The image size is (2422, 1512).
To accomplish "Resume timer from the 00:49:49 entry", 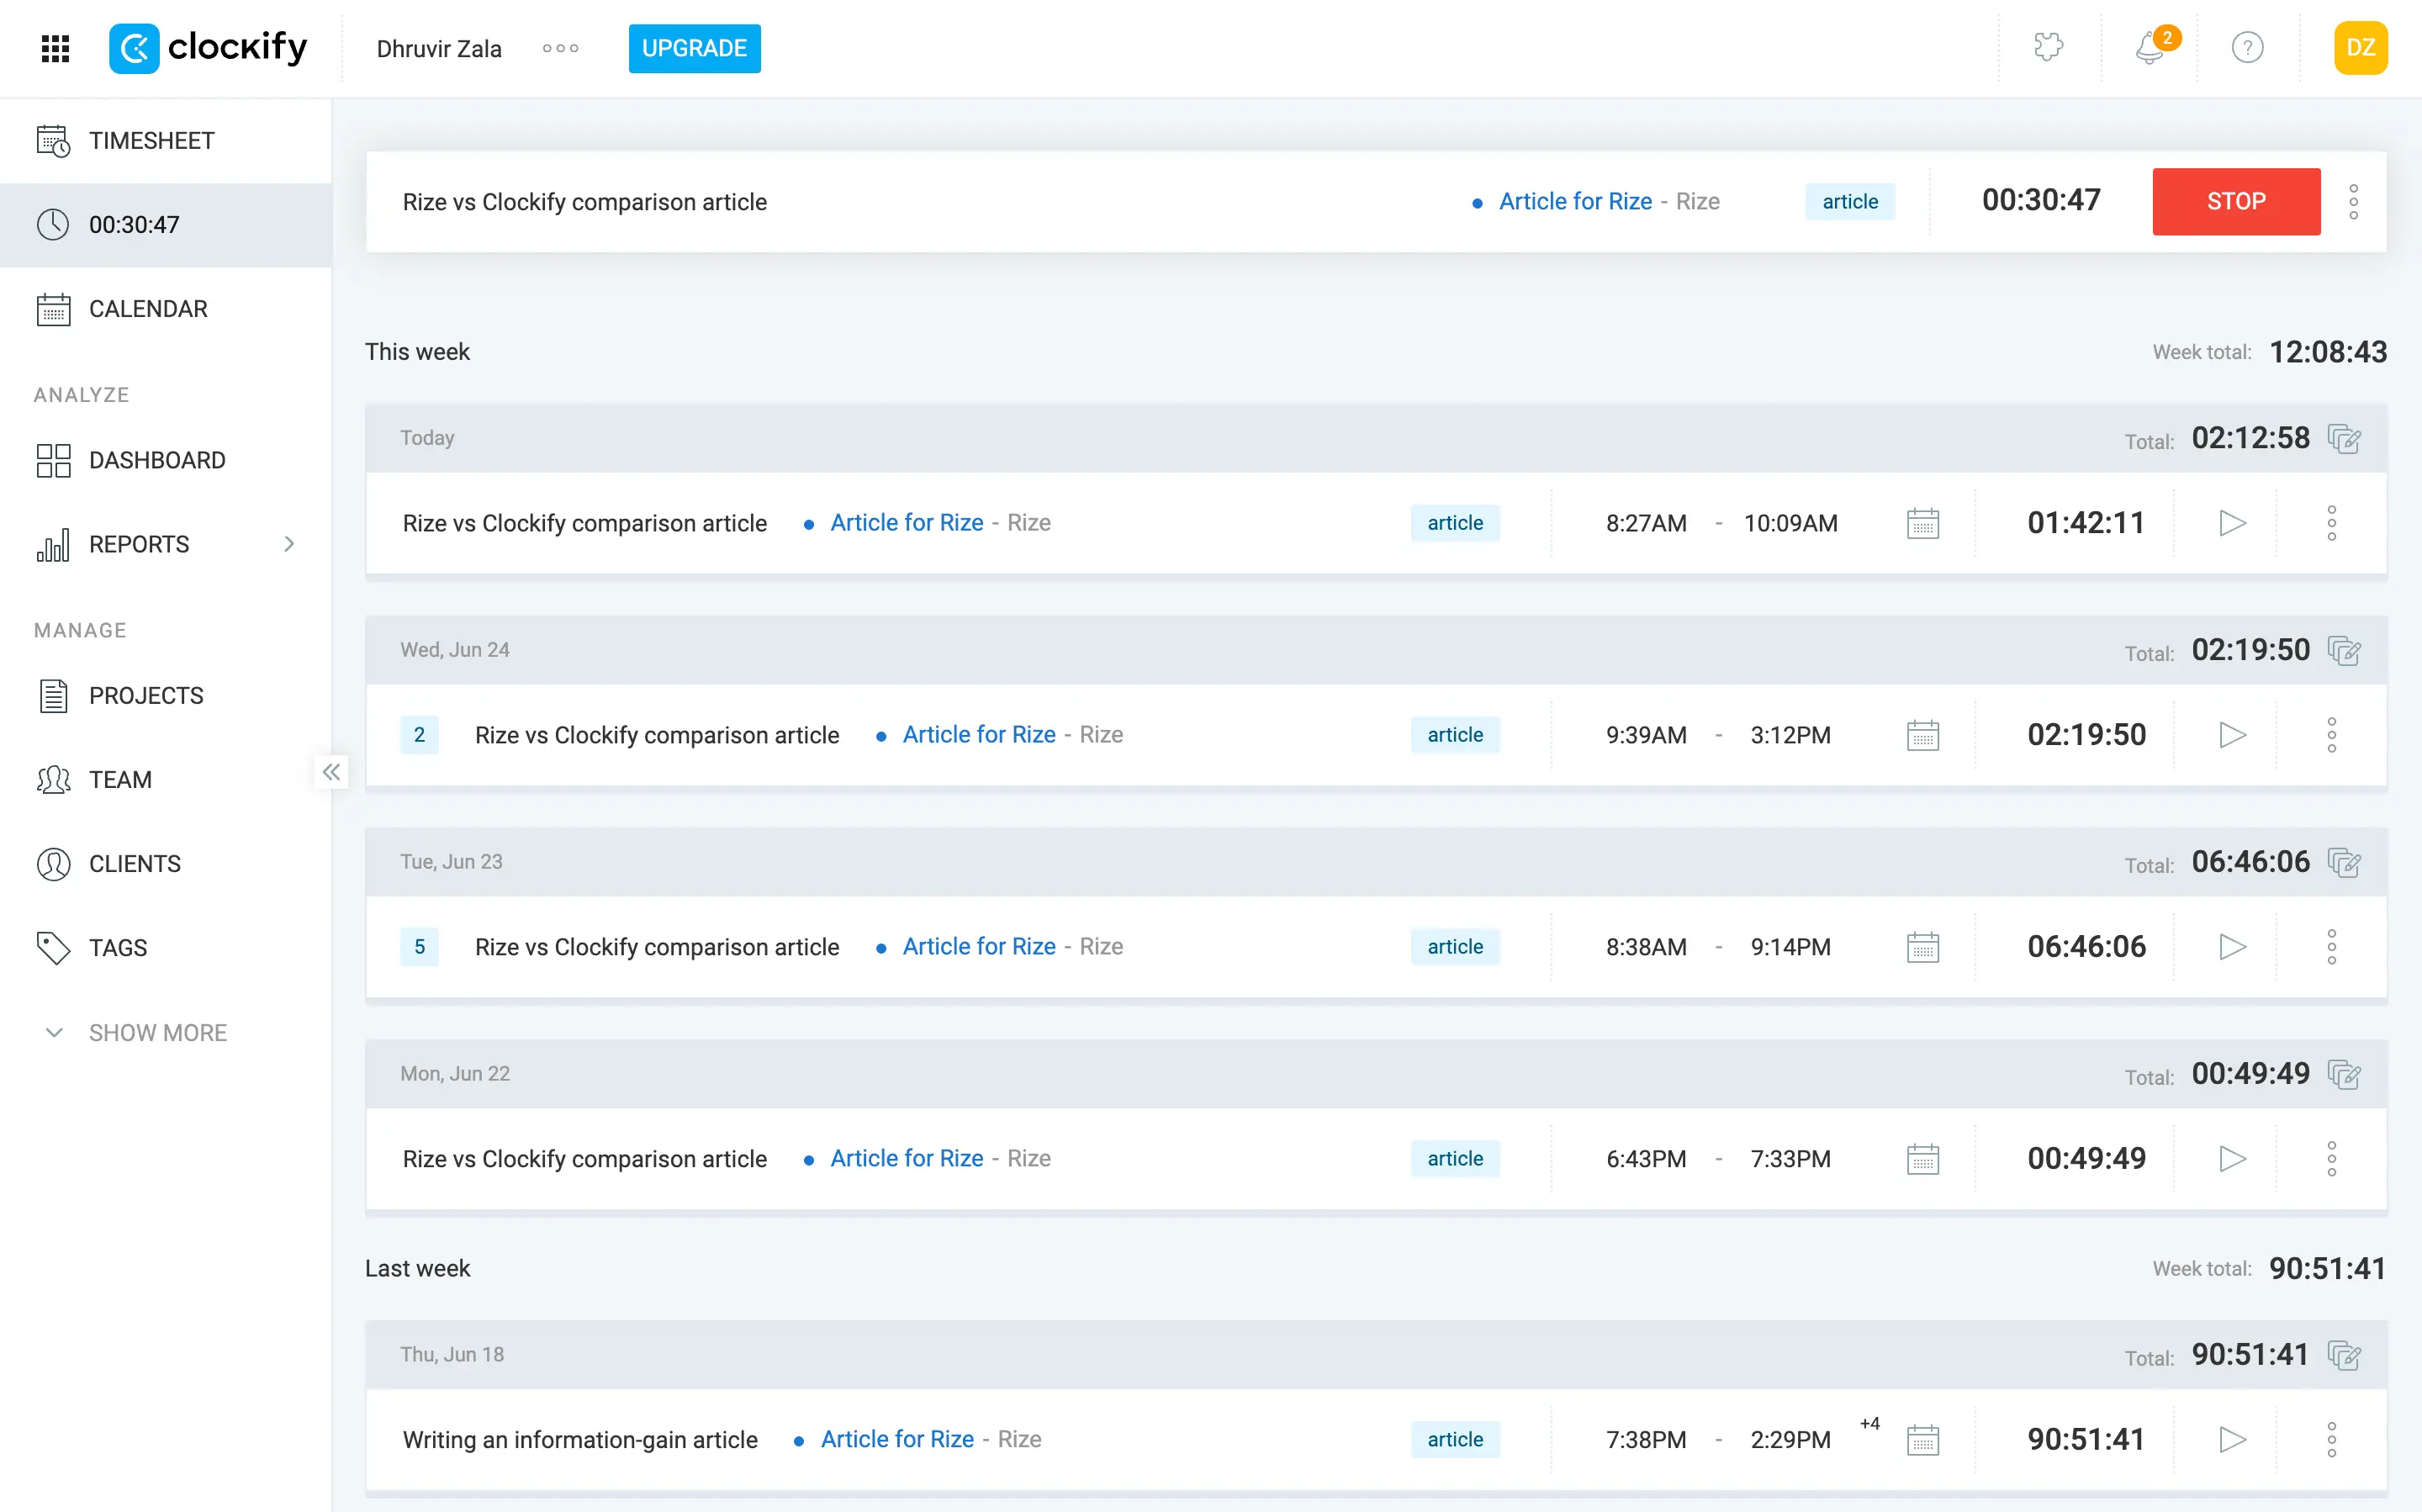I will coord(2232,1159).
